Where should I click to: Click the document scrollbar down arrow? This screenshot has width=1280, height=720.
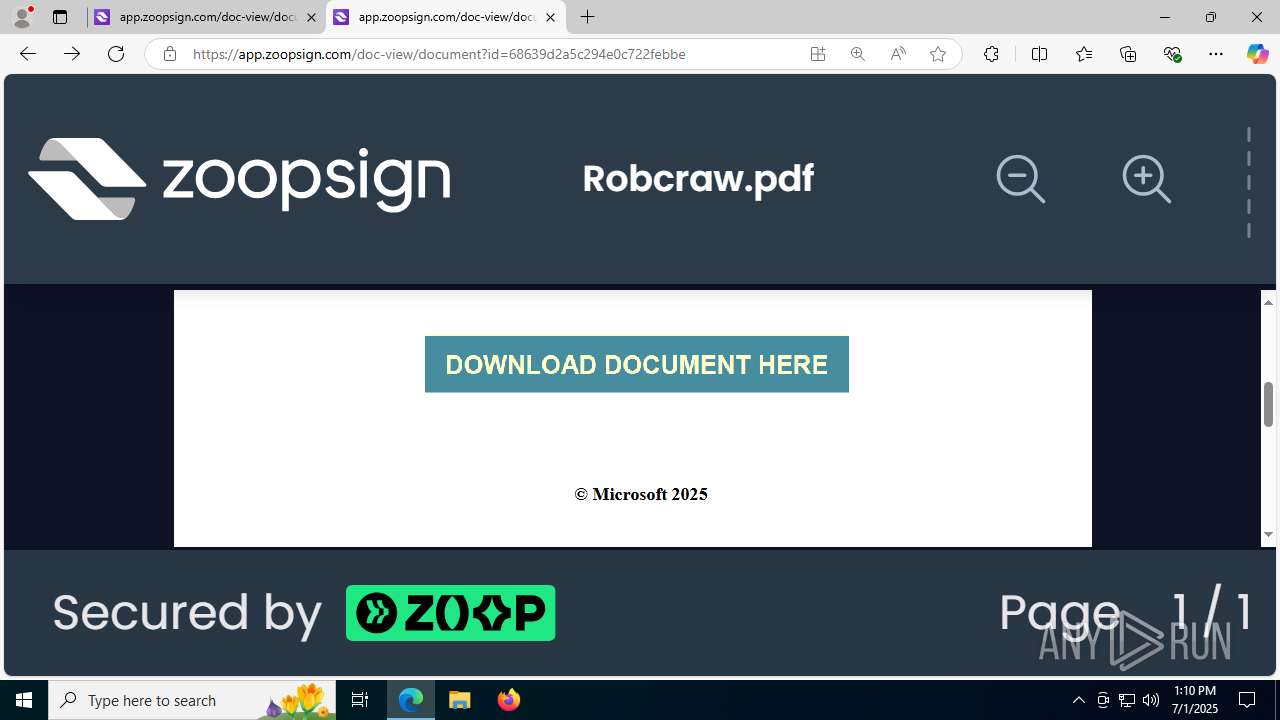pos(1268,534)
